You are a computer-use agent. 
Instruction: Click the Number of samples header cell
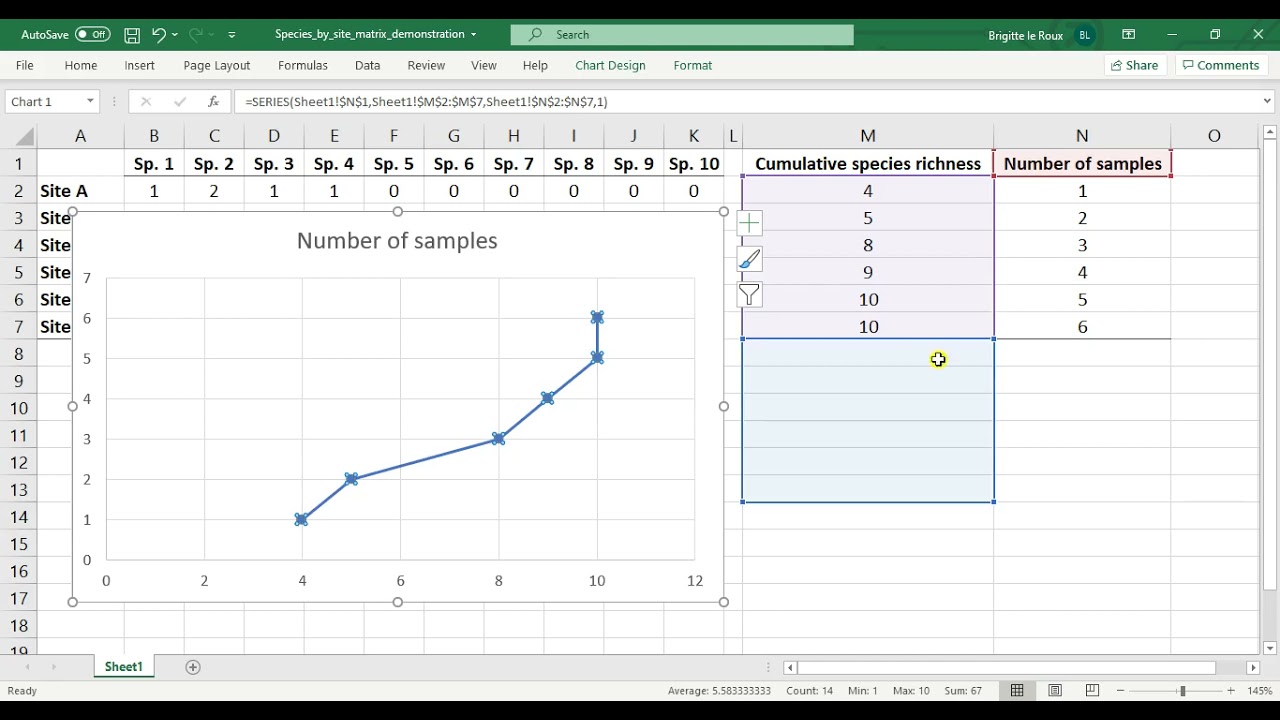1082,163
